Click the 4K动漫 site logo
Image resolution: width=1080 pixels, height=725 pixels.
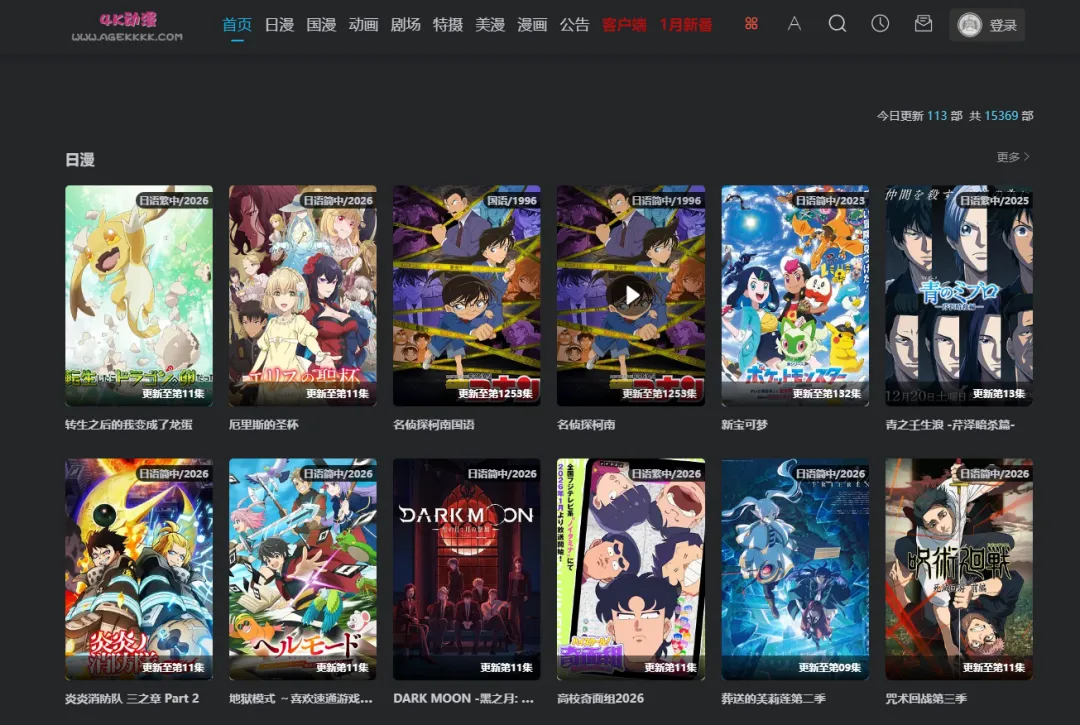(x=127, y=27)
